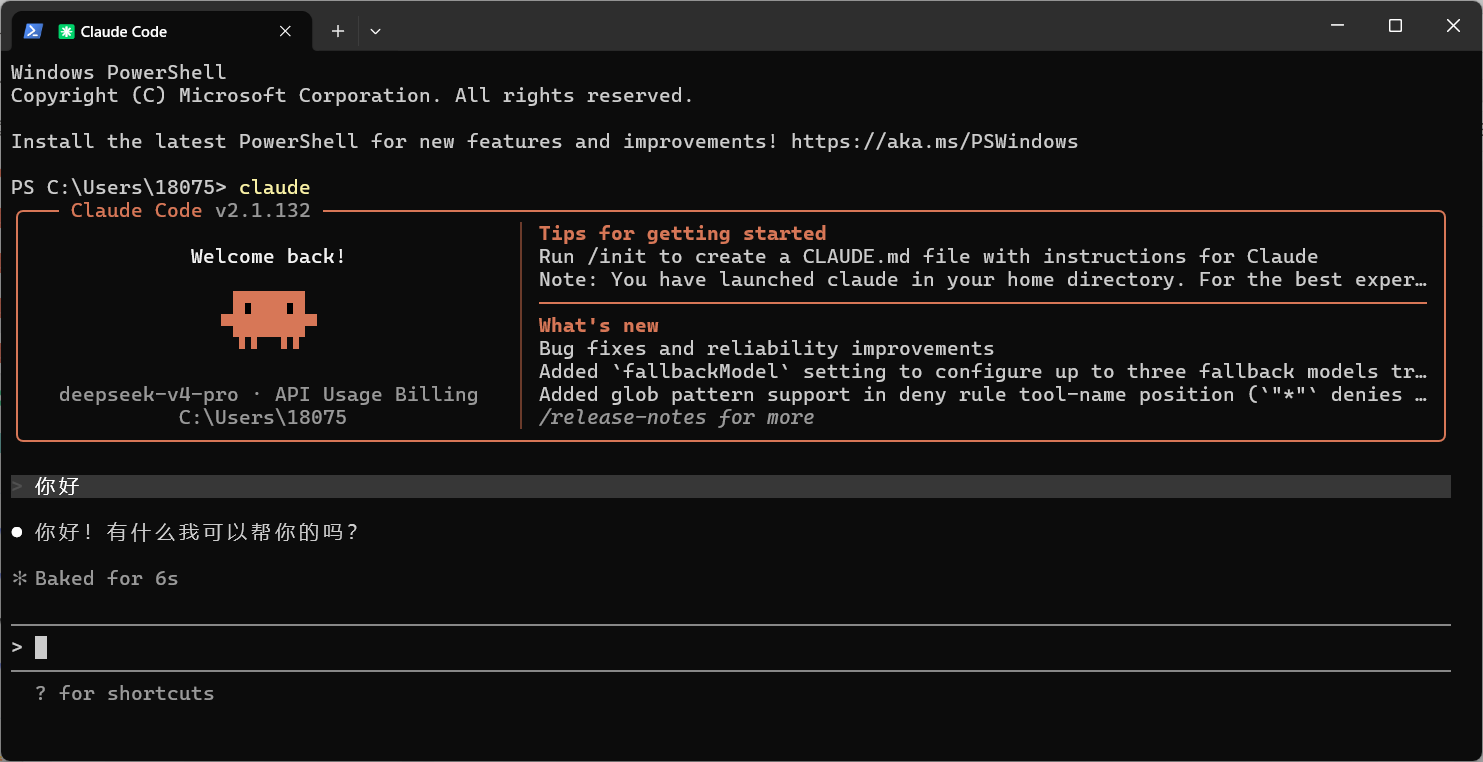The height and width of the screenshot is (762, 1483).
Task: Click the 'Baked for 6s' status text
Action: click(106, 578)
